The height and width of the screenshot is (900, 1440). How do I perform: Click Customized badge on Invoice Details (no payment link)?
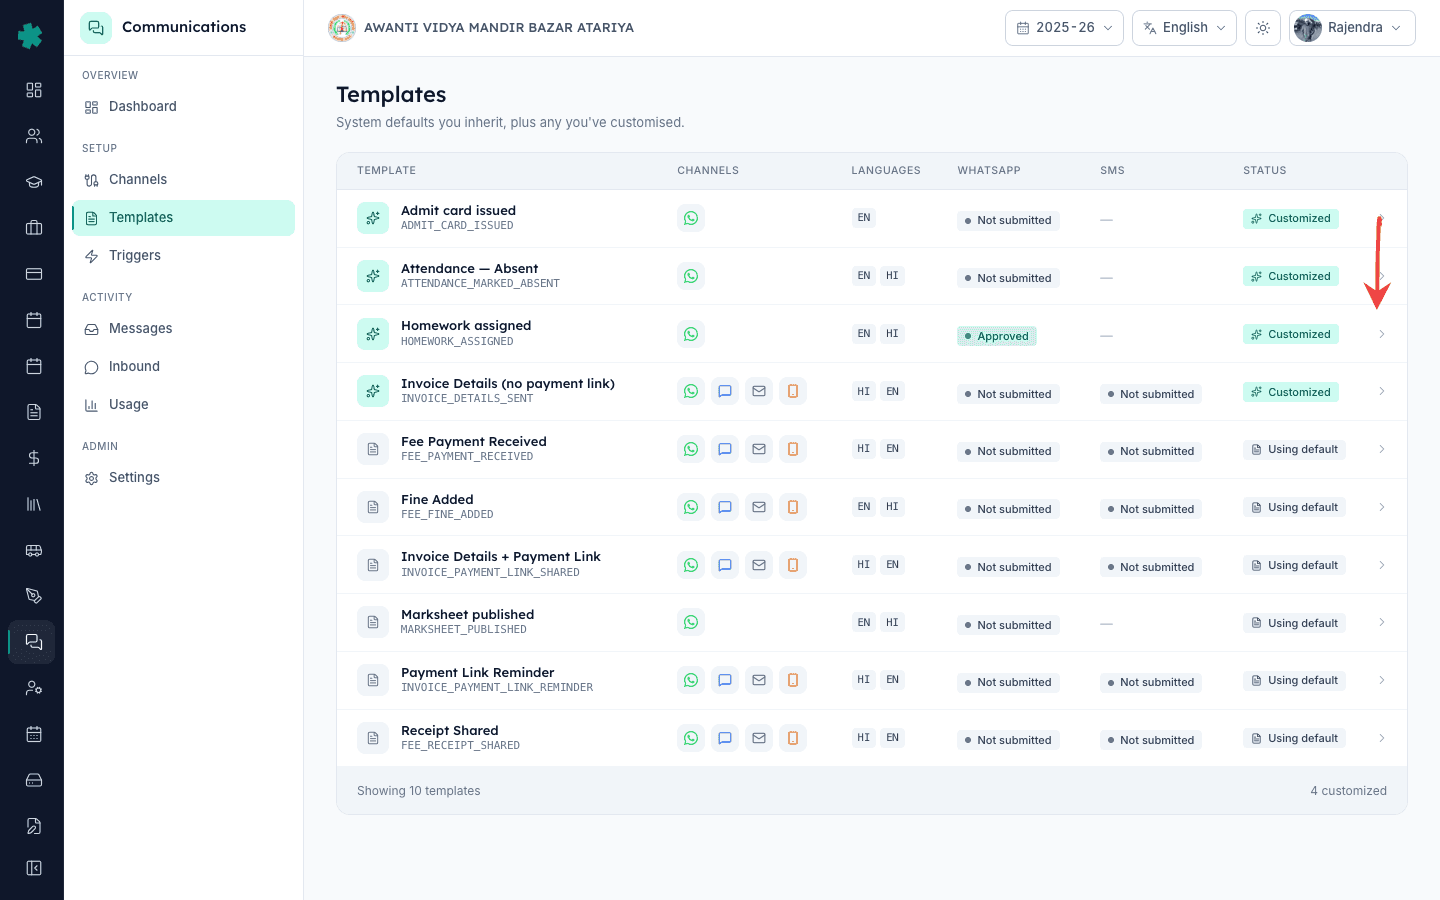[1291, 392]
